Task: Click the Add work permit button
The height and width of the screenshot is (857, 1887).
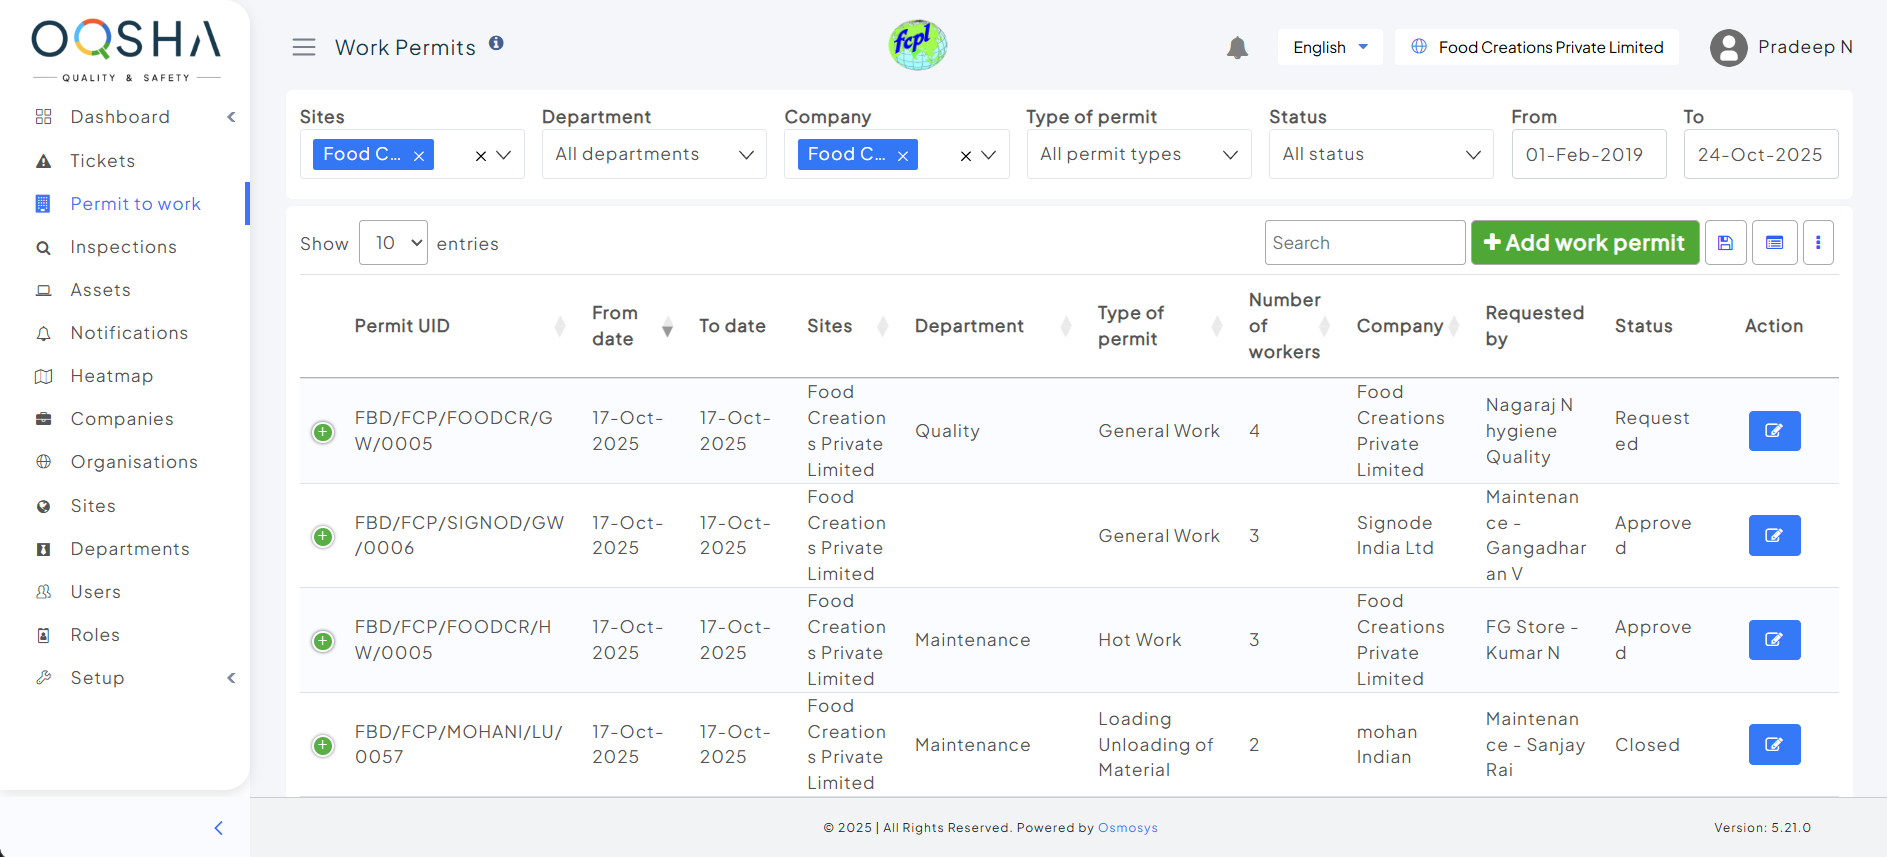Action: [x=1584, y=243]
